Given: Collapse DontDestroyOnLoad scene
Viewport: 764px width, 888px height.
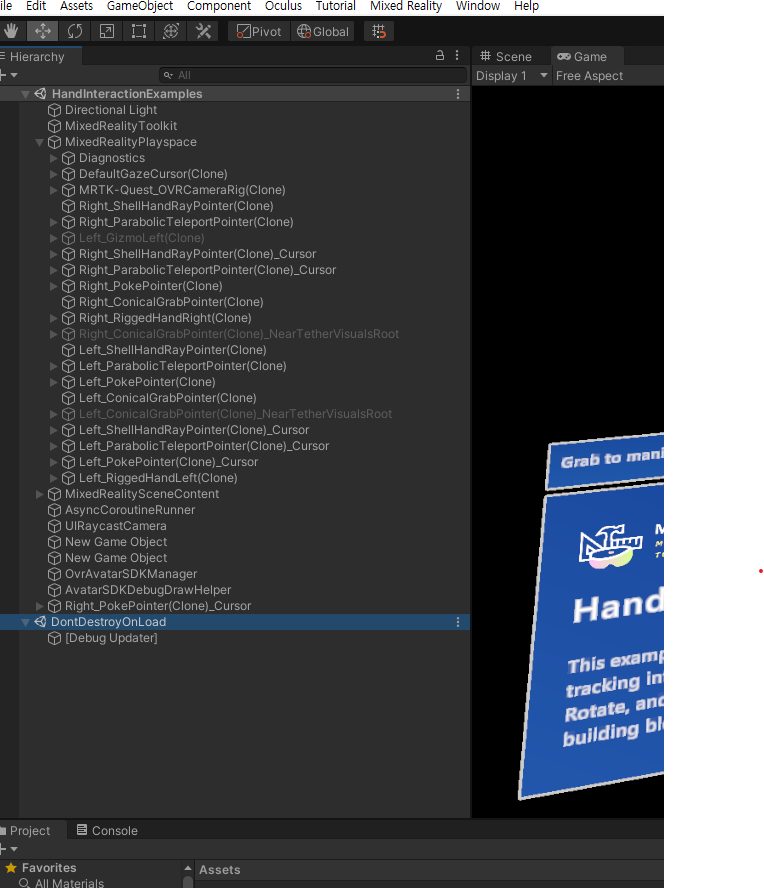Looking at the screenshot, I should 25,622.
